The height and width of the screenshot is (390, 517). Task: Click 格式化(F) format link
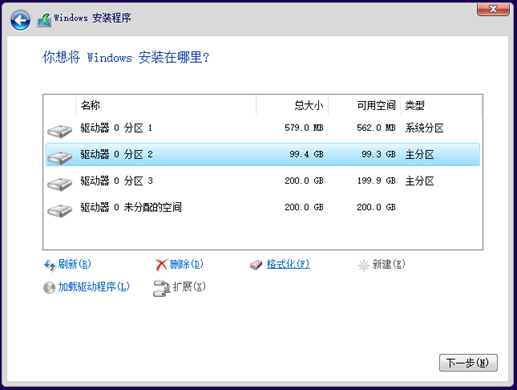288,264
